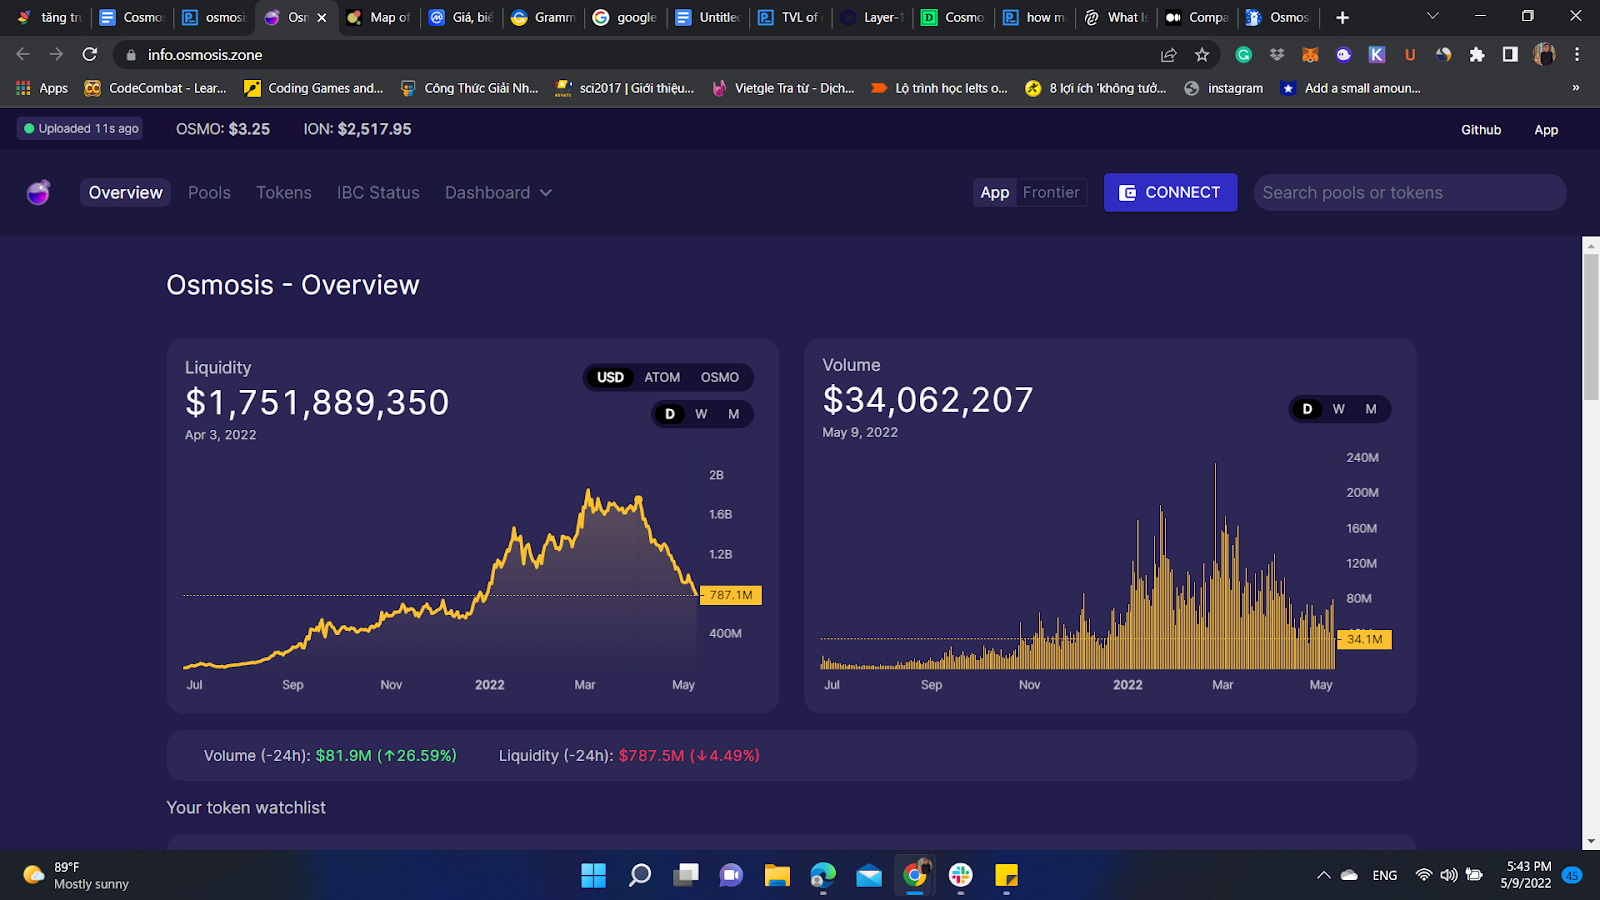Image resolution: width=1600 pixels, height=900 pixels.
Task: Open the App link in top bar
Action: pyautogui.click(x=1546, y=130)
